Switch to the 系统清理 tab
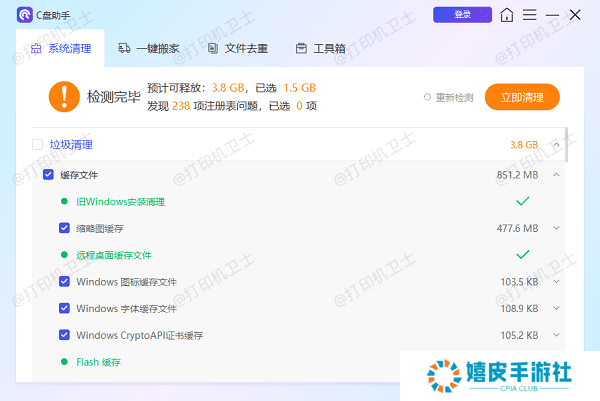Viewport: 600px width, 401px height. [60, 49]
